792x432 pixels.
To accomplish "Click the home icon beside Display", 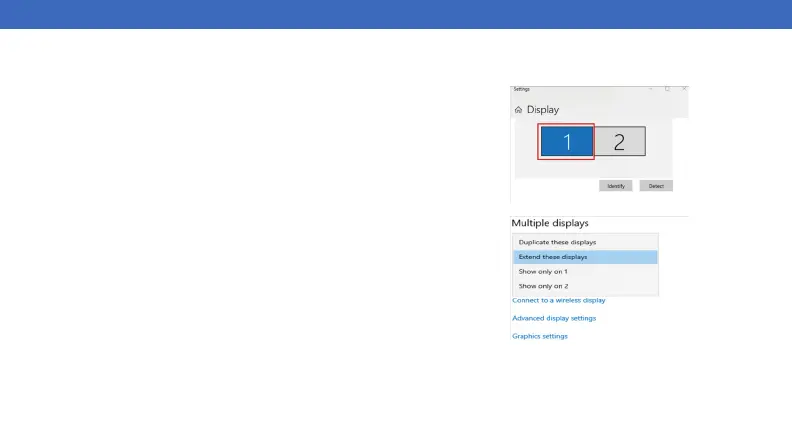I will (x=518, y=110).
